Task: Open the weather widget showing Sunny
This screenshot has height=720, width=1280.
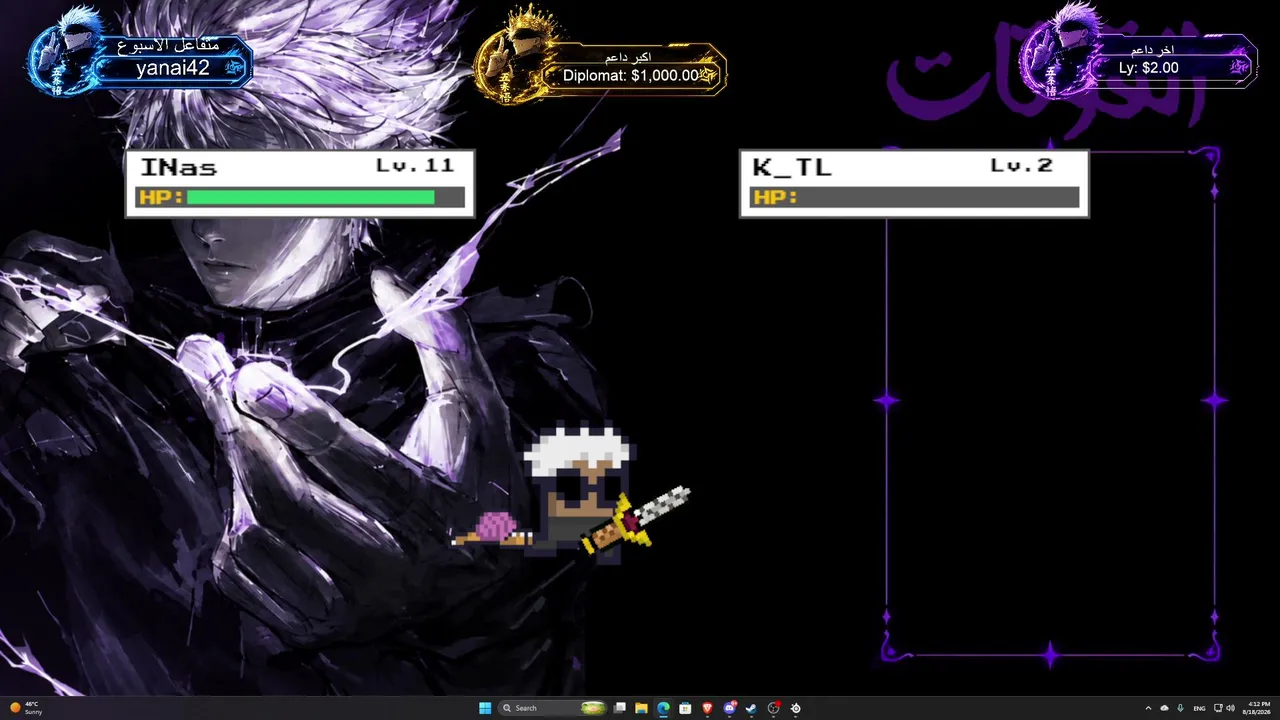Action: click(27, 708)
